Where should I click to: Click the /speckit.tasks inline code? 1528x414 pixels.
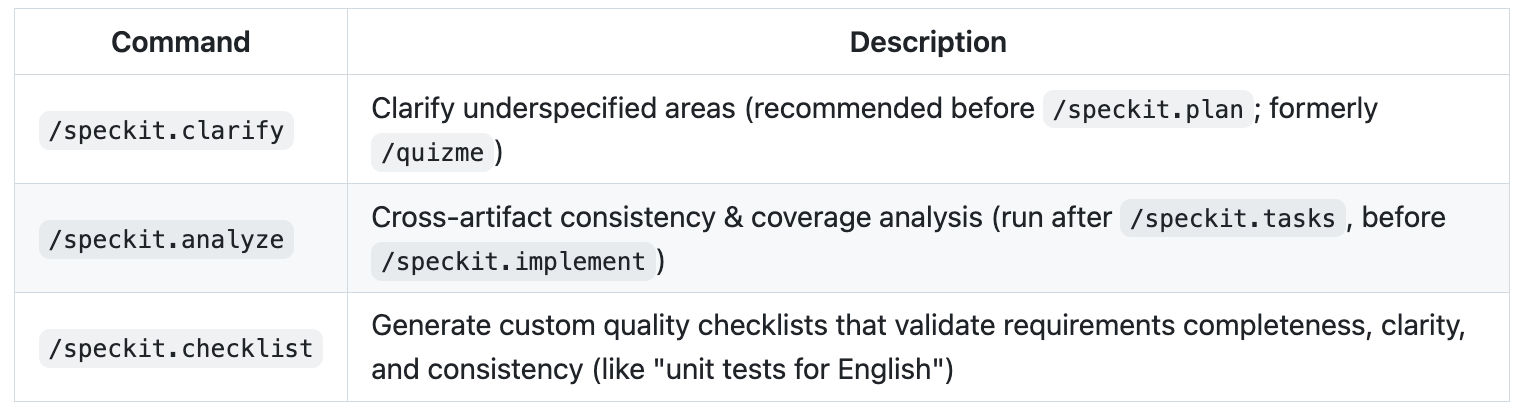pyautogui.click(x=1230, y=218)
